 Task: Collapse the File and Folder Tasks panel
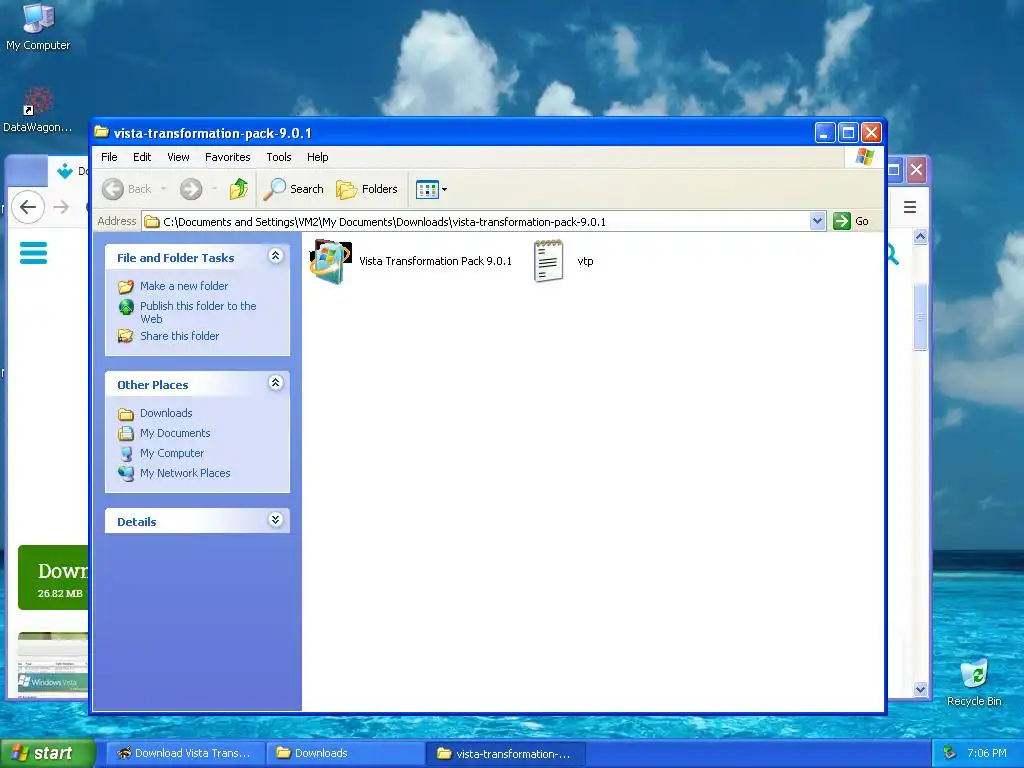[276, 256]
